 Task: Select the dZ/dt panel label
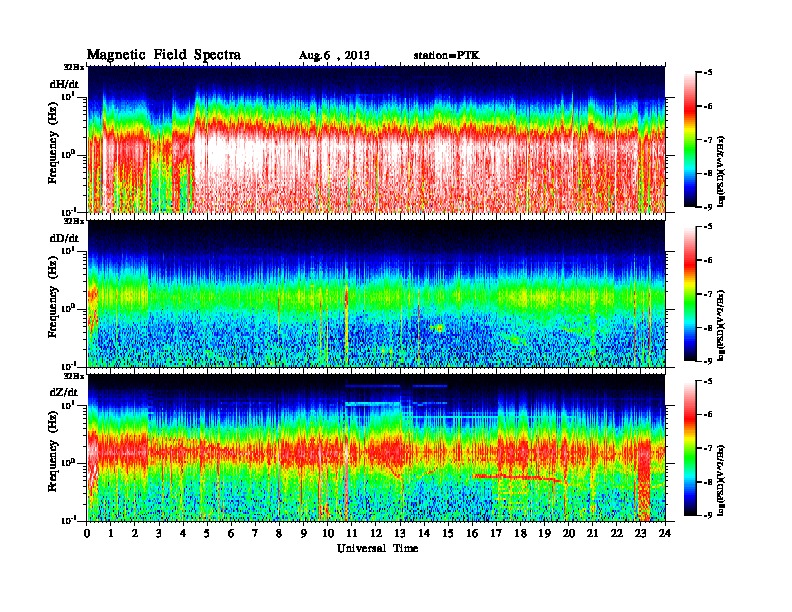tap(64, 392)
